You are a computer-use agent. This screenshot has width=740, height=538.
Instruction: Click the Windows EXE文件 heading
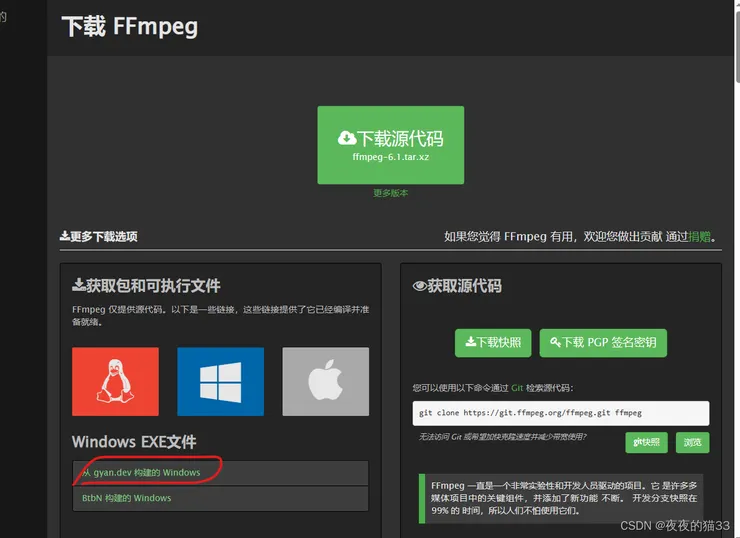coord(134,442)
